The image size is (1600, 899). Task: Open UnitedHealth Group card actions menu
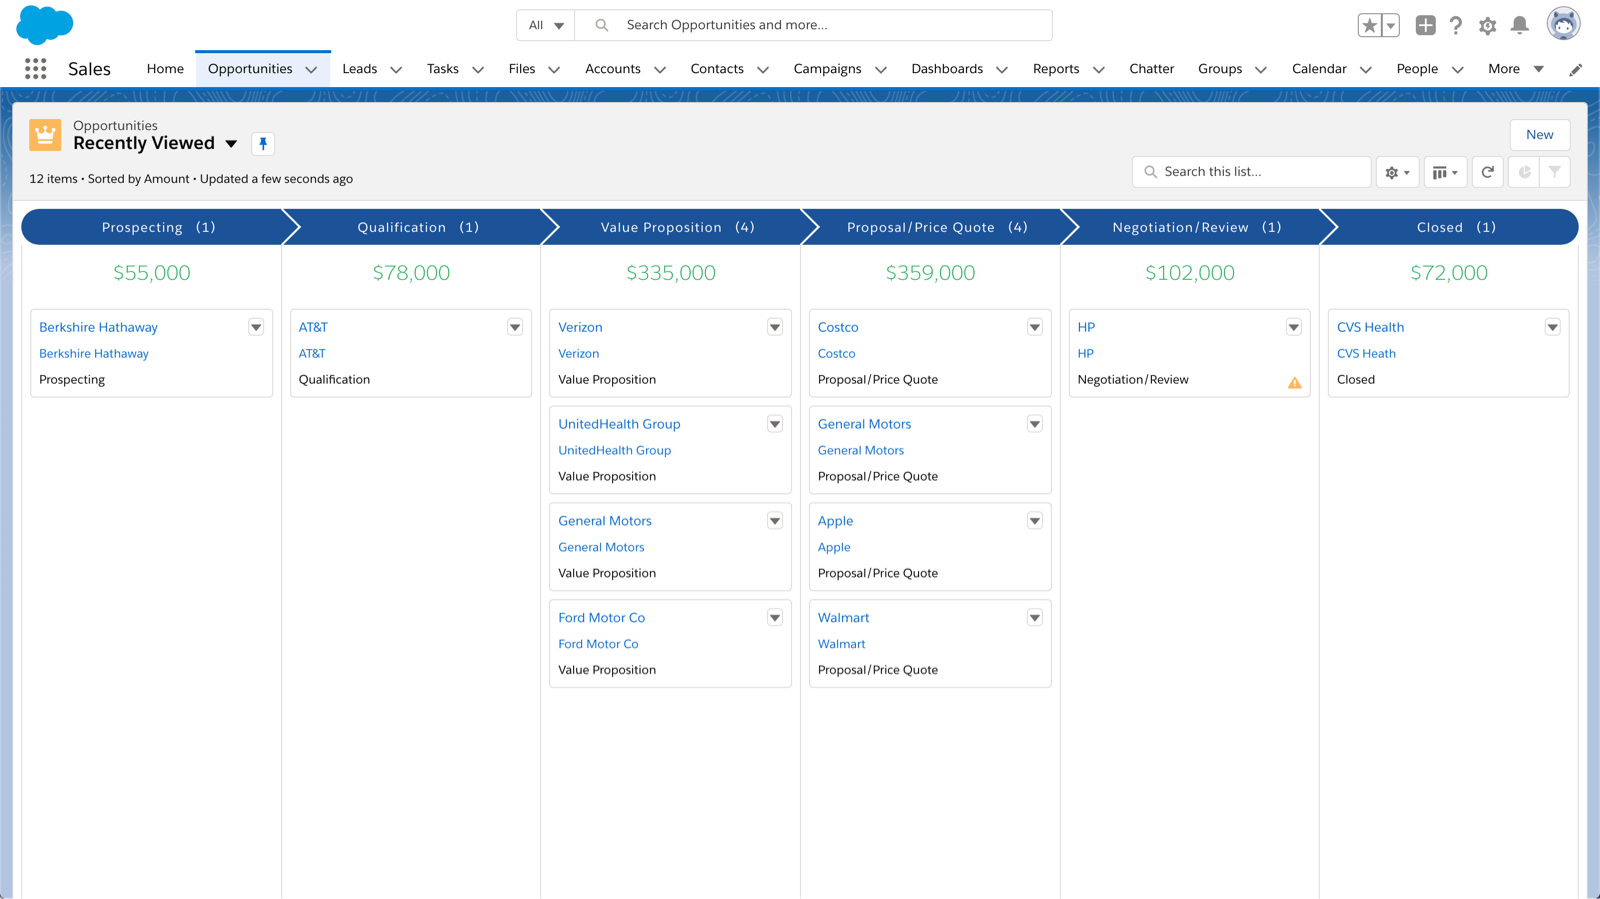pyautogui.click(x=775, y=424)
